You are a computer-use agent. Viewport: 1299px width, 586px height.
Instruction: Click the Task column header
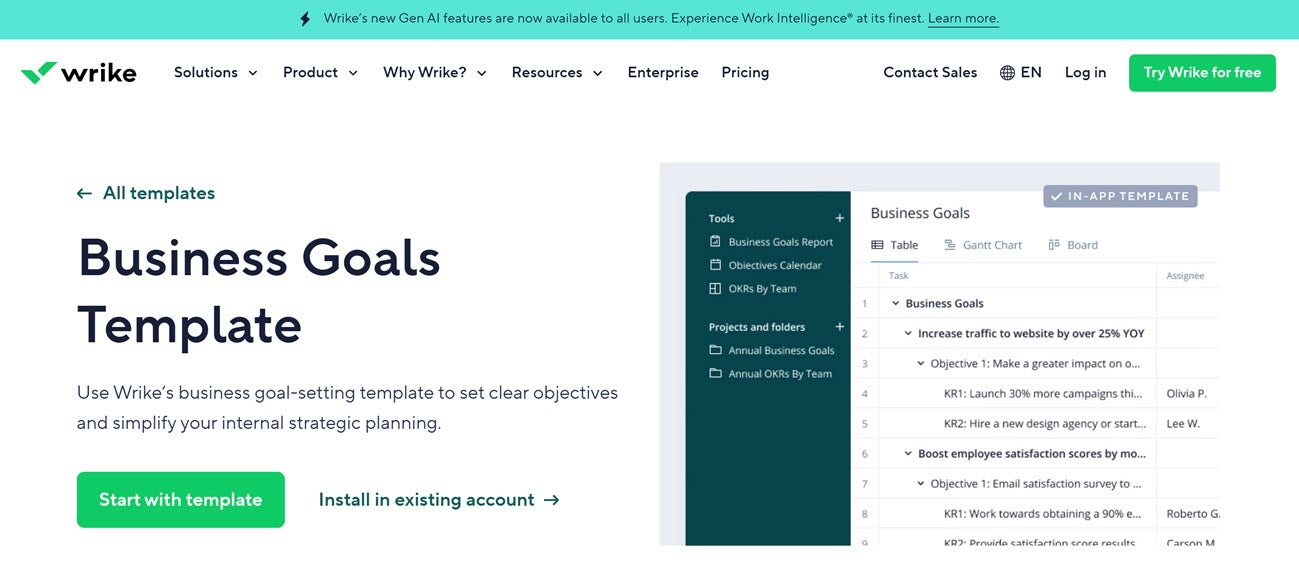pos(899,276)
